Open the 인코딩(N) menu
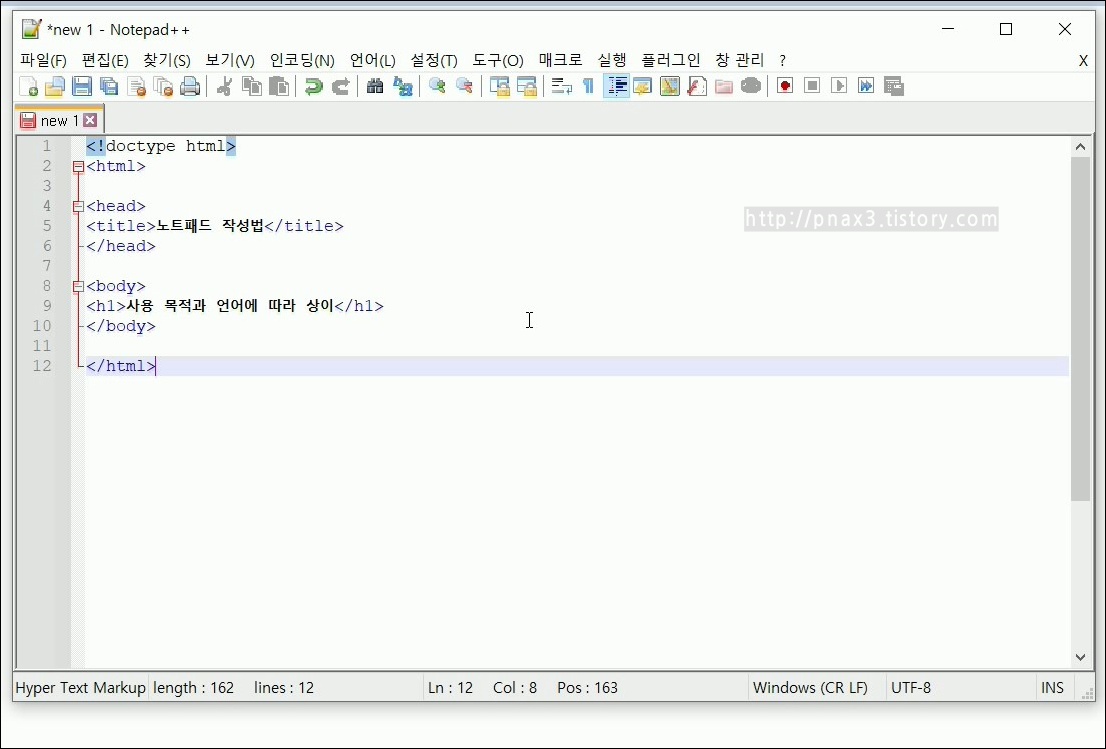The width and height of the screenshot is (1106, 749). tap(302, 60)
